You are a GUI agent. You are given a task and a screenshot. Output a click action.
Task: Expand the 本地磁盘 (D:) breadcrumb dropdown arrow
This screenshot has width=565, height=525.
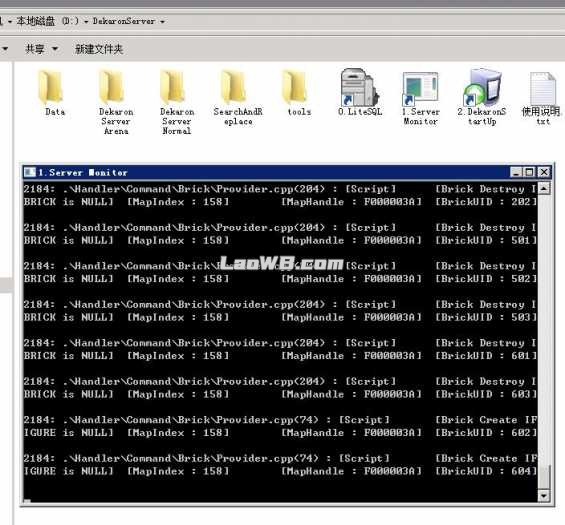(86, 22)
